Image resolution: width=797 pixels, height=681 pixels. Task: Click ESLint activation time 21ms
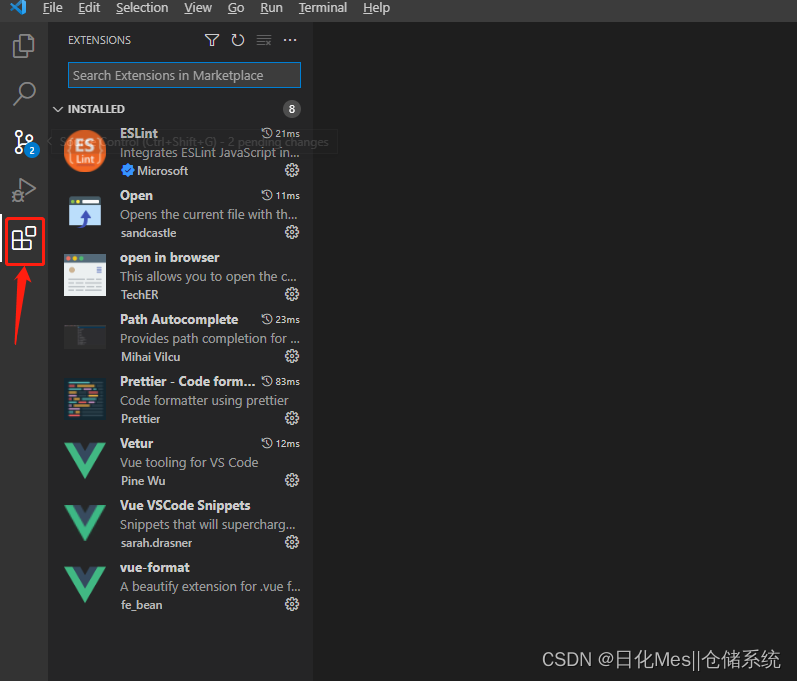(281, 134)
